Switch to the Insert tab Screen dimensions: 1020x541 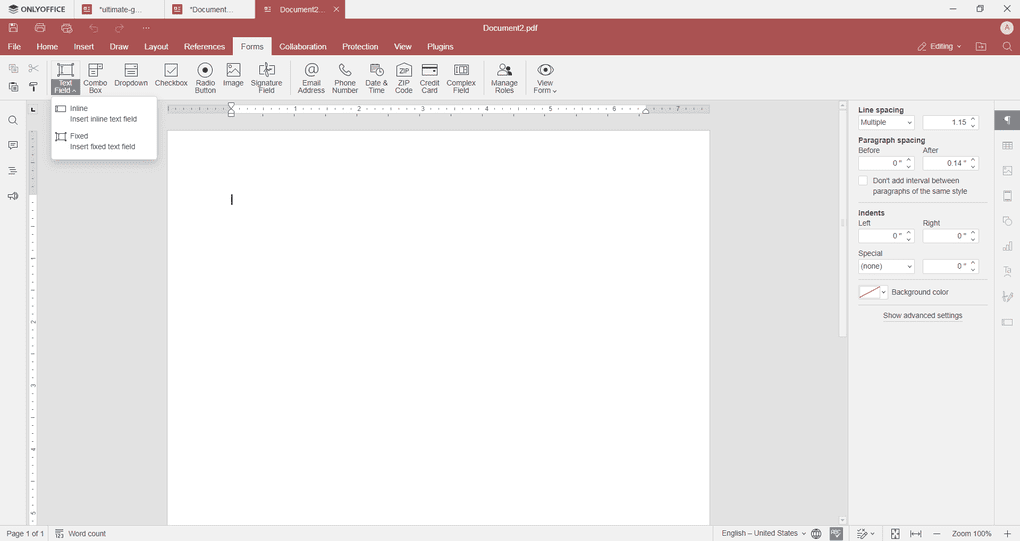[x=84, y=47]
